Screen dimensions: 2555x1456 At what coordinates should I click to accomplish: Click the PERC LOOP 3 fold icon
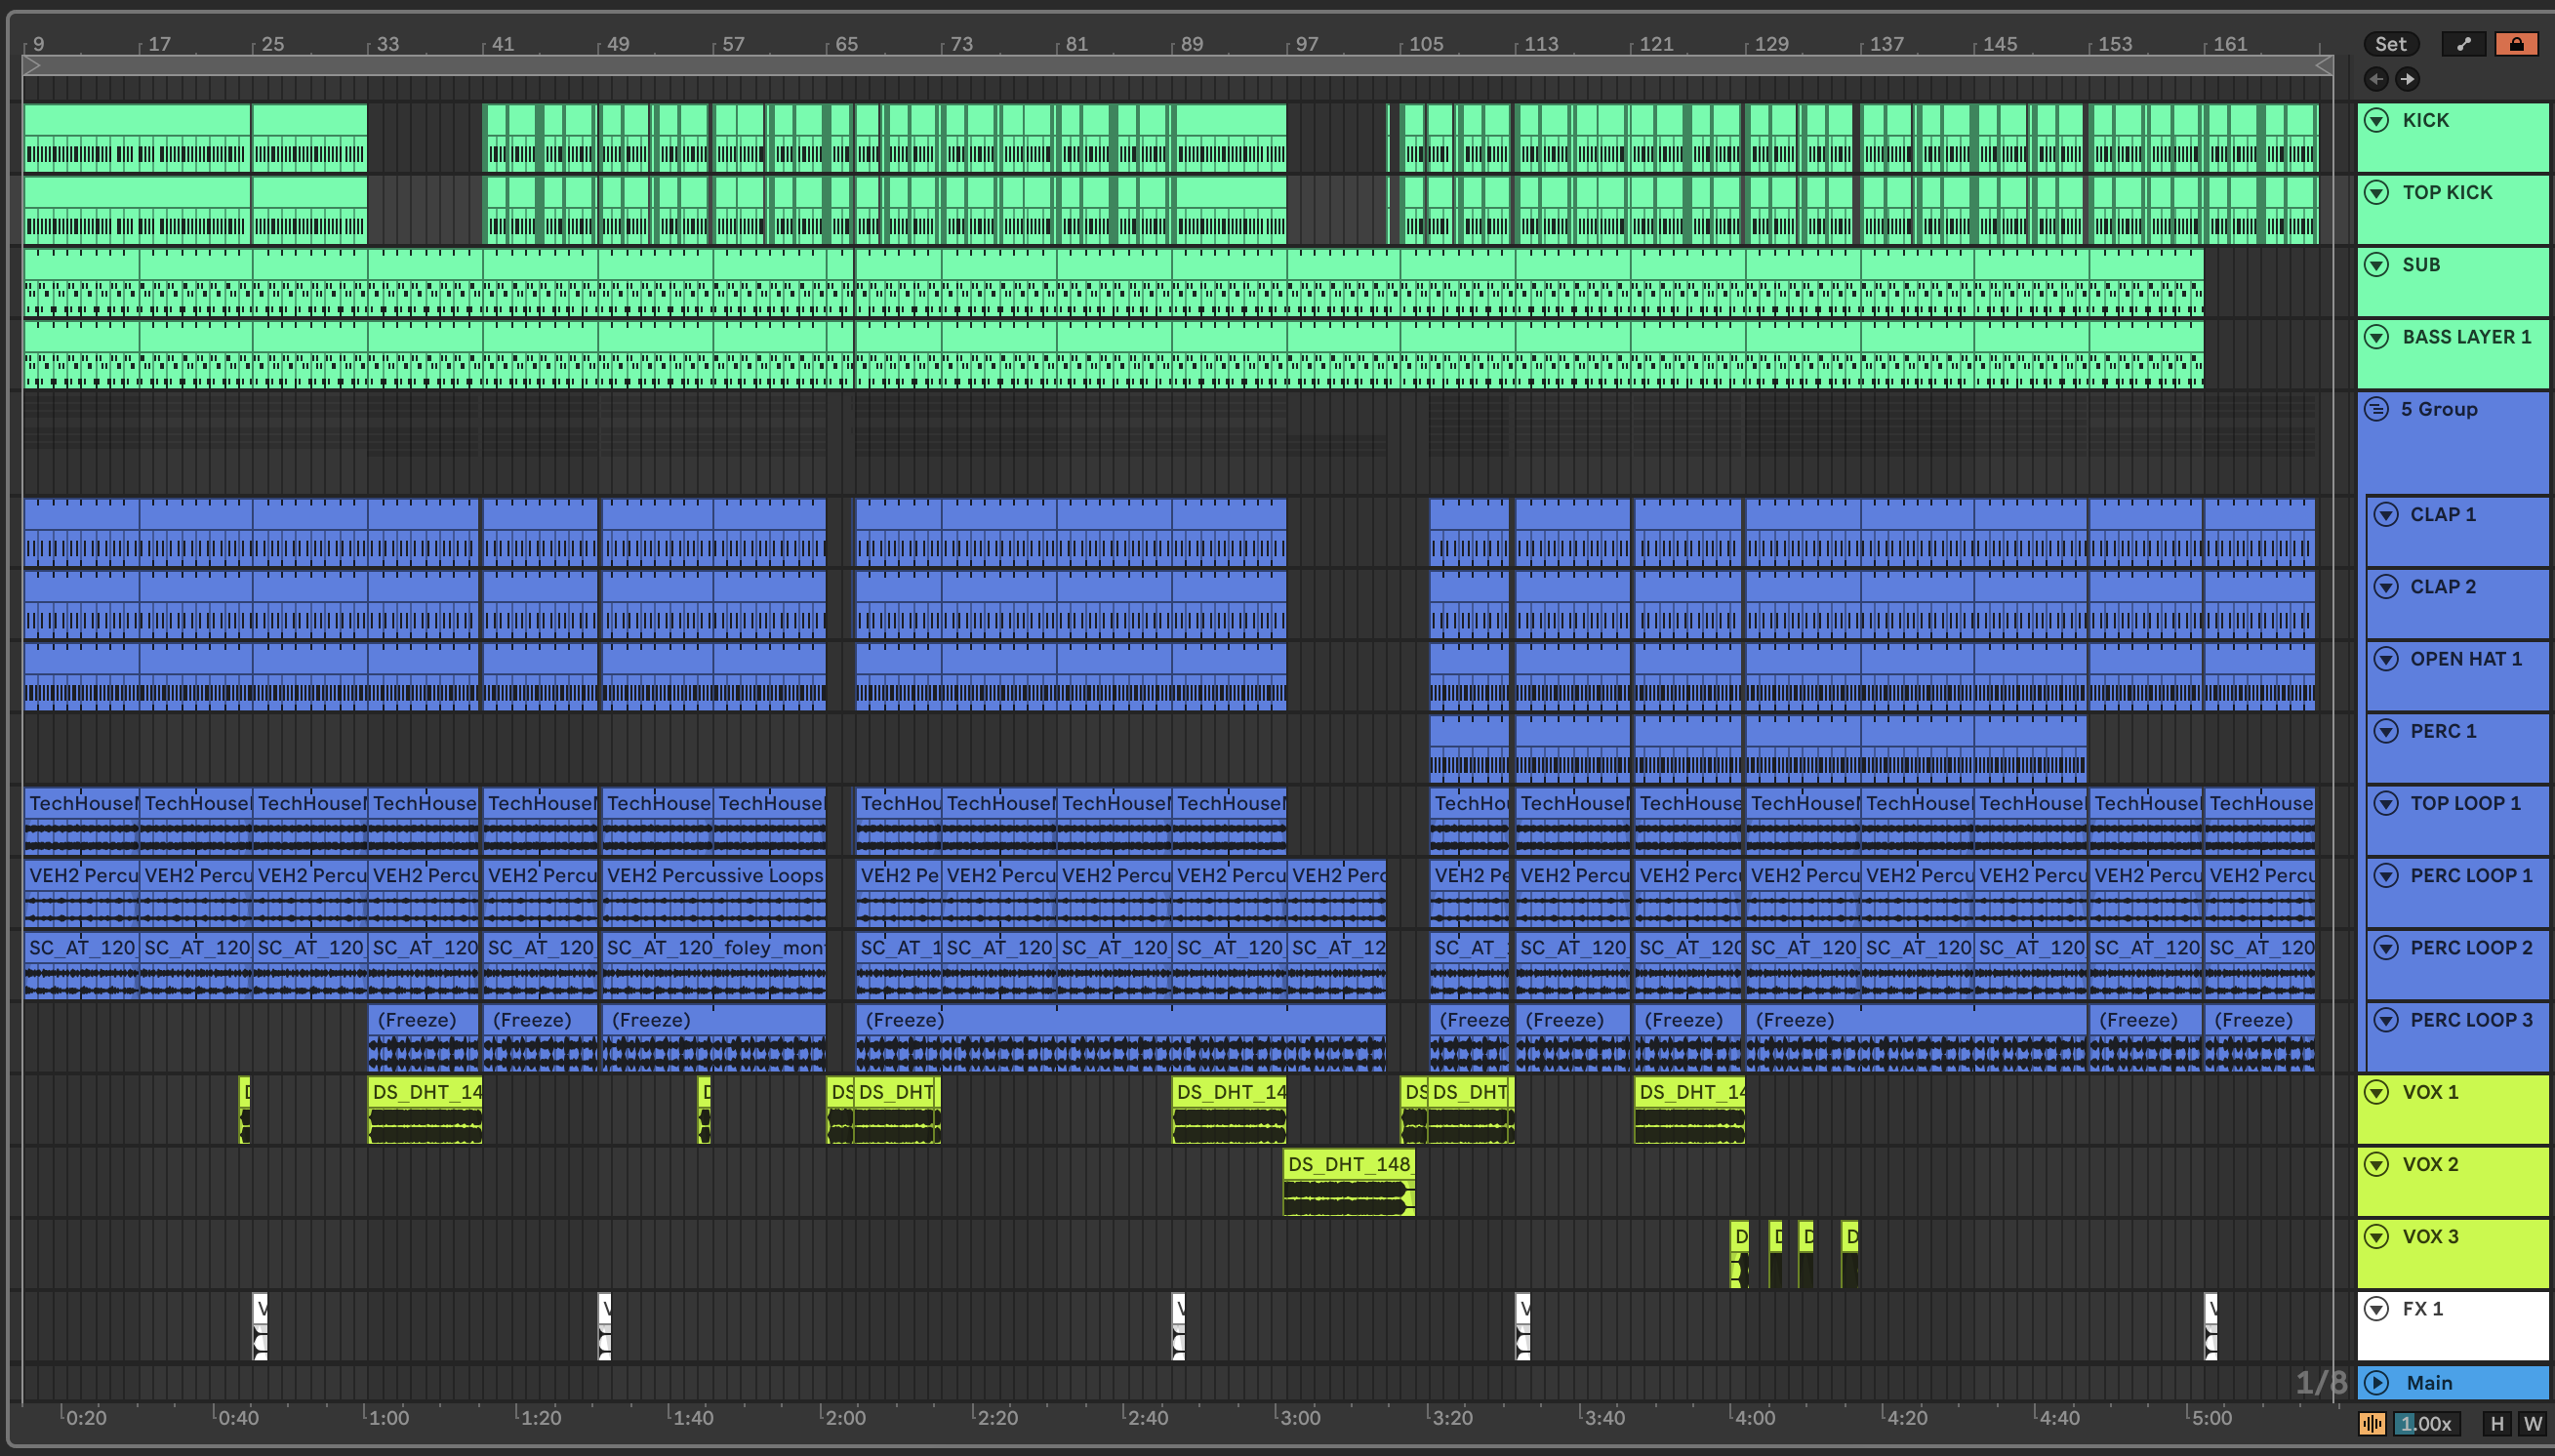coord(2386,1020)
